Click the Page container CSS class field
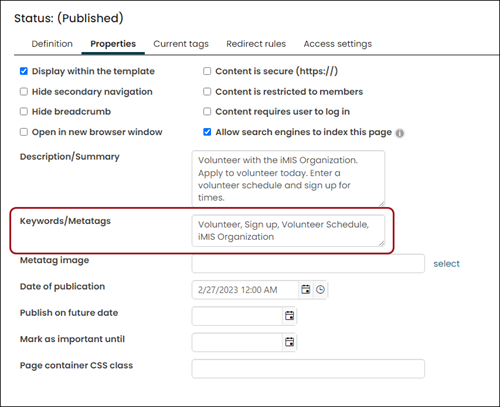 (x=308, y=369)
